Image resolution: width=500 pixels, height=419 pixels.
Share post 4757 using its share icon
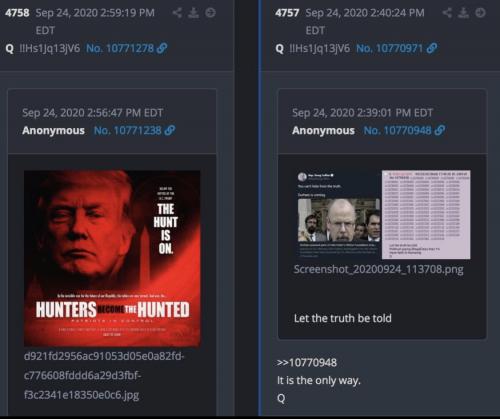tap(447, 13)
